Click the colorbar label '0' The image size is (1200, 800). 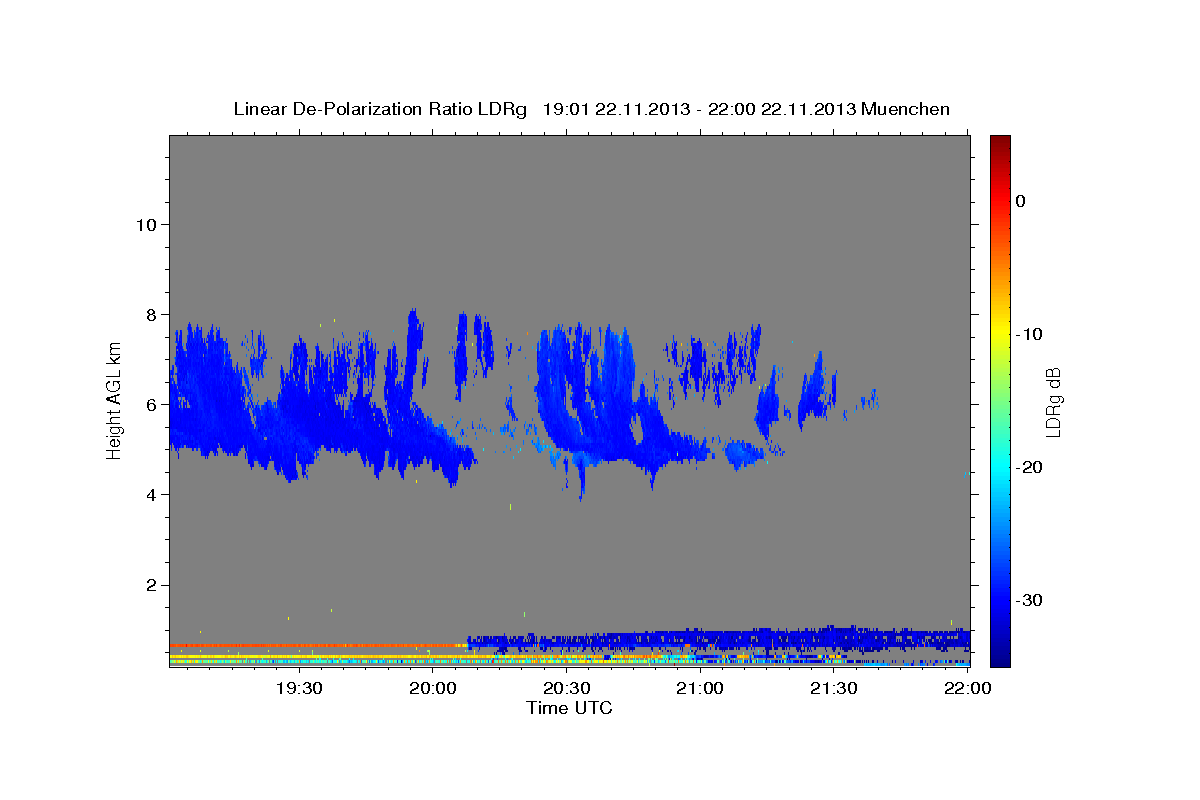[x=1020, y=201]
